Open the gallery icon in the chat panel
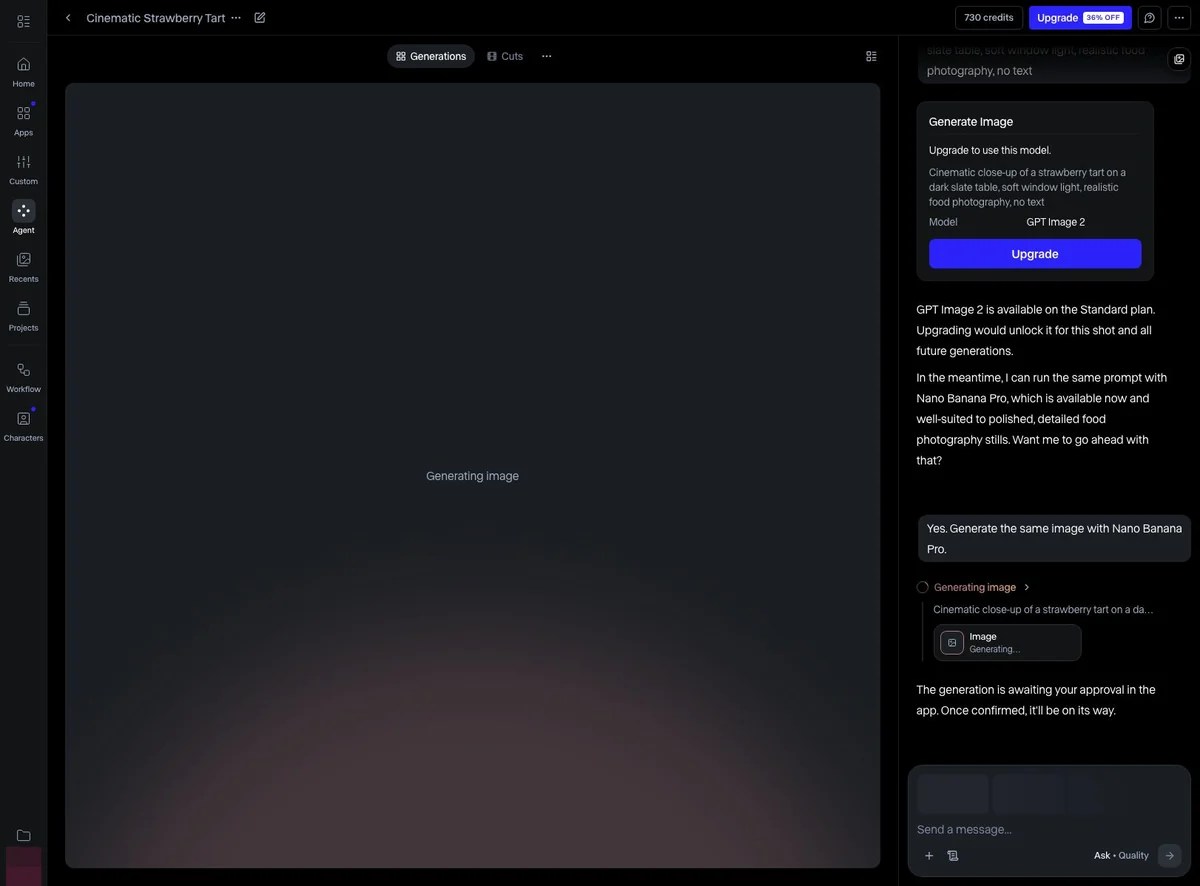 (1179, 59)
